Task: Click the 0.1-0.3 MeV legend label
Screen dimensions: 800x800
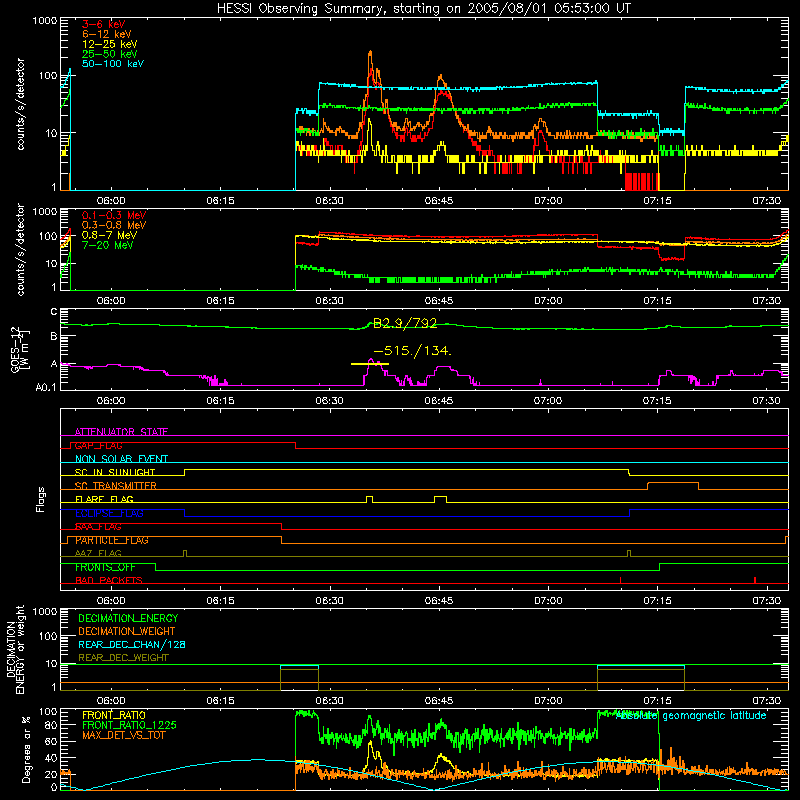Action: [x=114, y=215]
